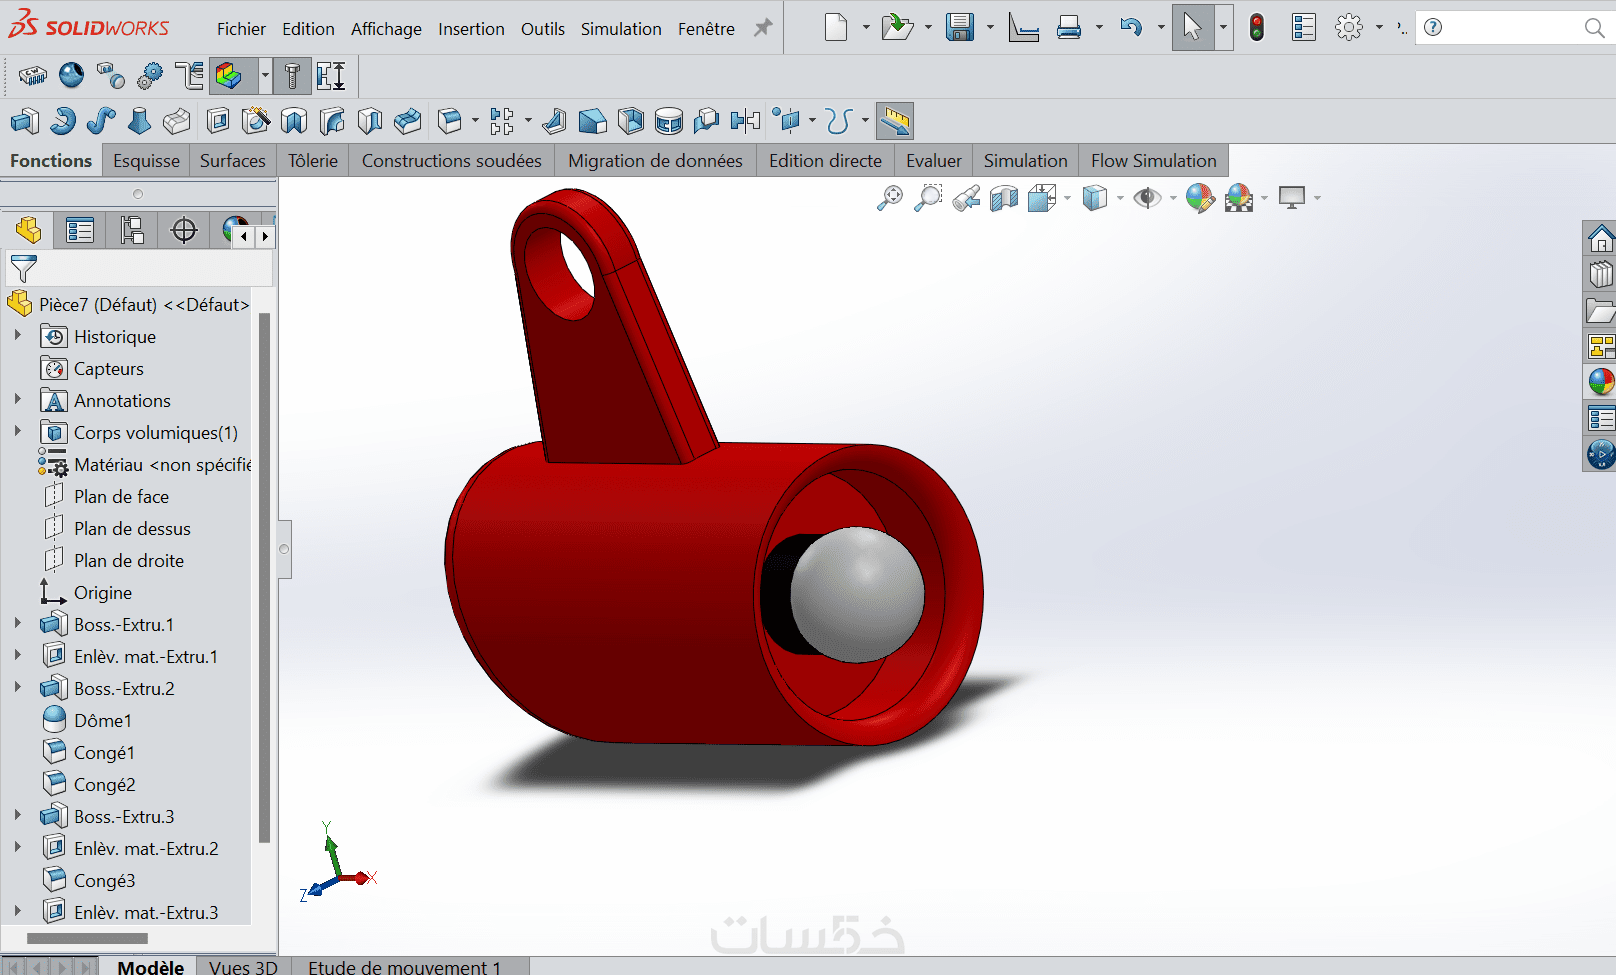Screen dimensions: 1616x975
Task: Open the Options gear dropdown arrow
Action: [1379, 28]
